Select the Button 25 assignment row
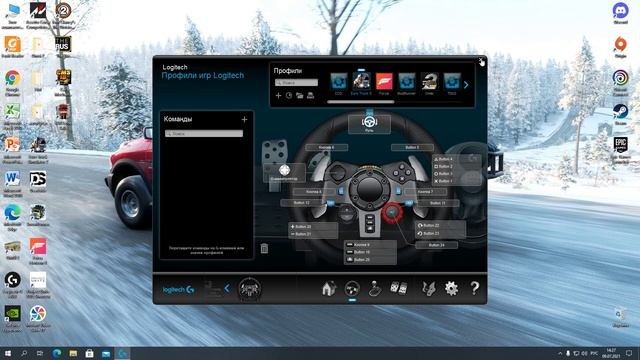Image resolution: width=640 pixels, height=360 pixels. [x=371, y=260]
